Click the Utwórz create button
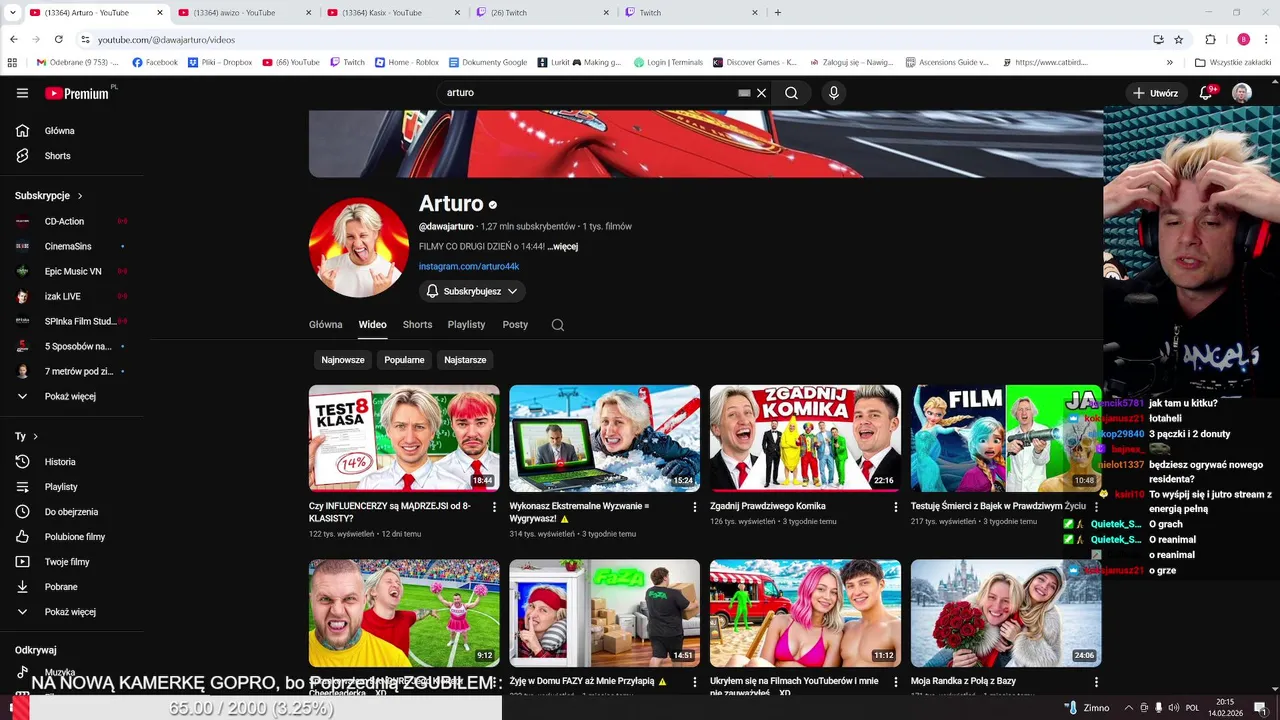The width and height of the screenshot is (1280, 720). (1155, 93)
